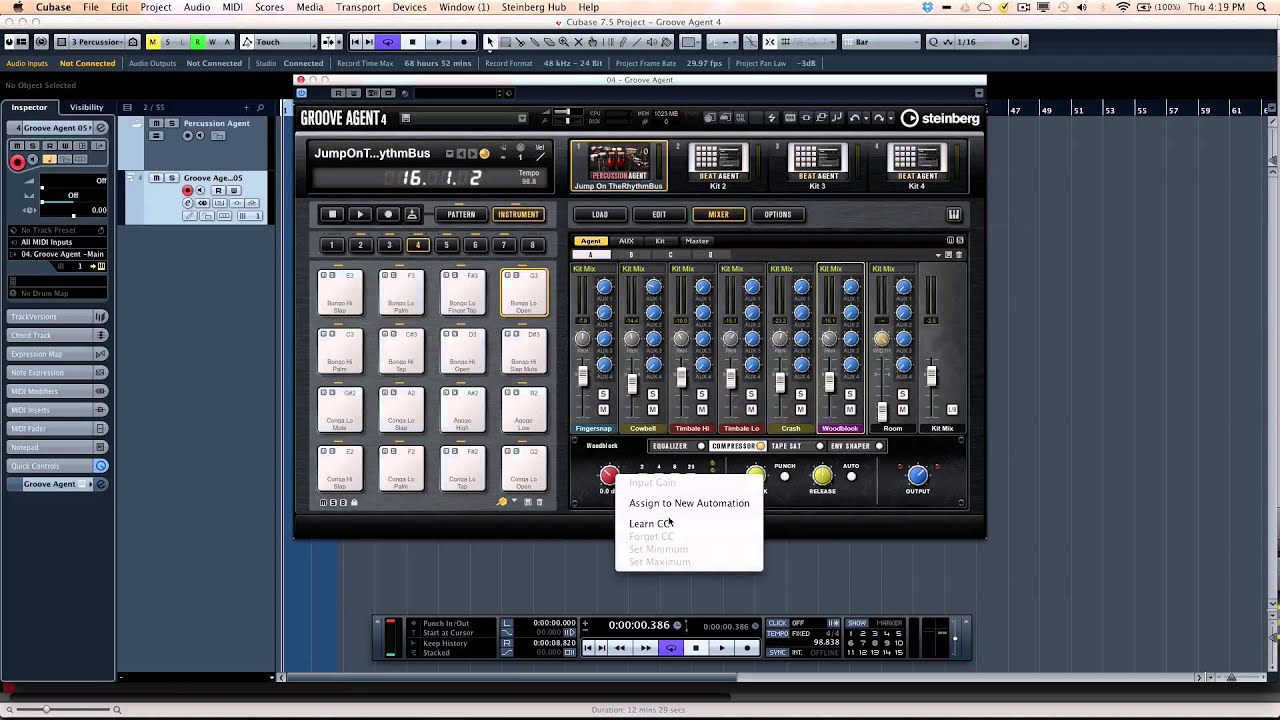Click the Kit Mix channel volume fader
The width and height of the screenshot is (1280, 720).
click(x=932, y=376)
